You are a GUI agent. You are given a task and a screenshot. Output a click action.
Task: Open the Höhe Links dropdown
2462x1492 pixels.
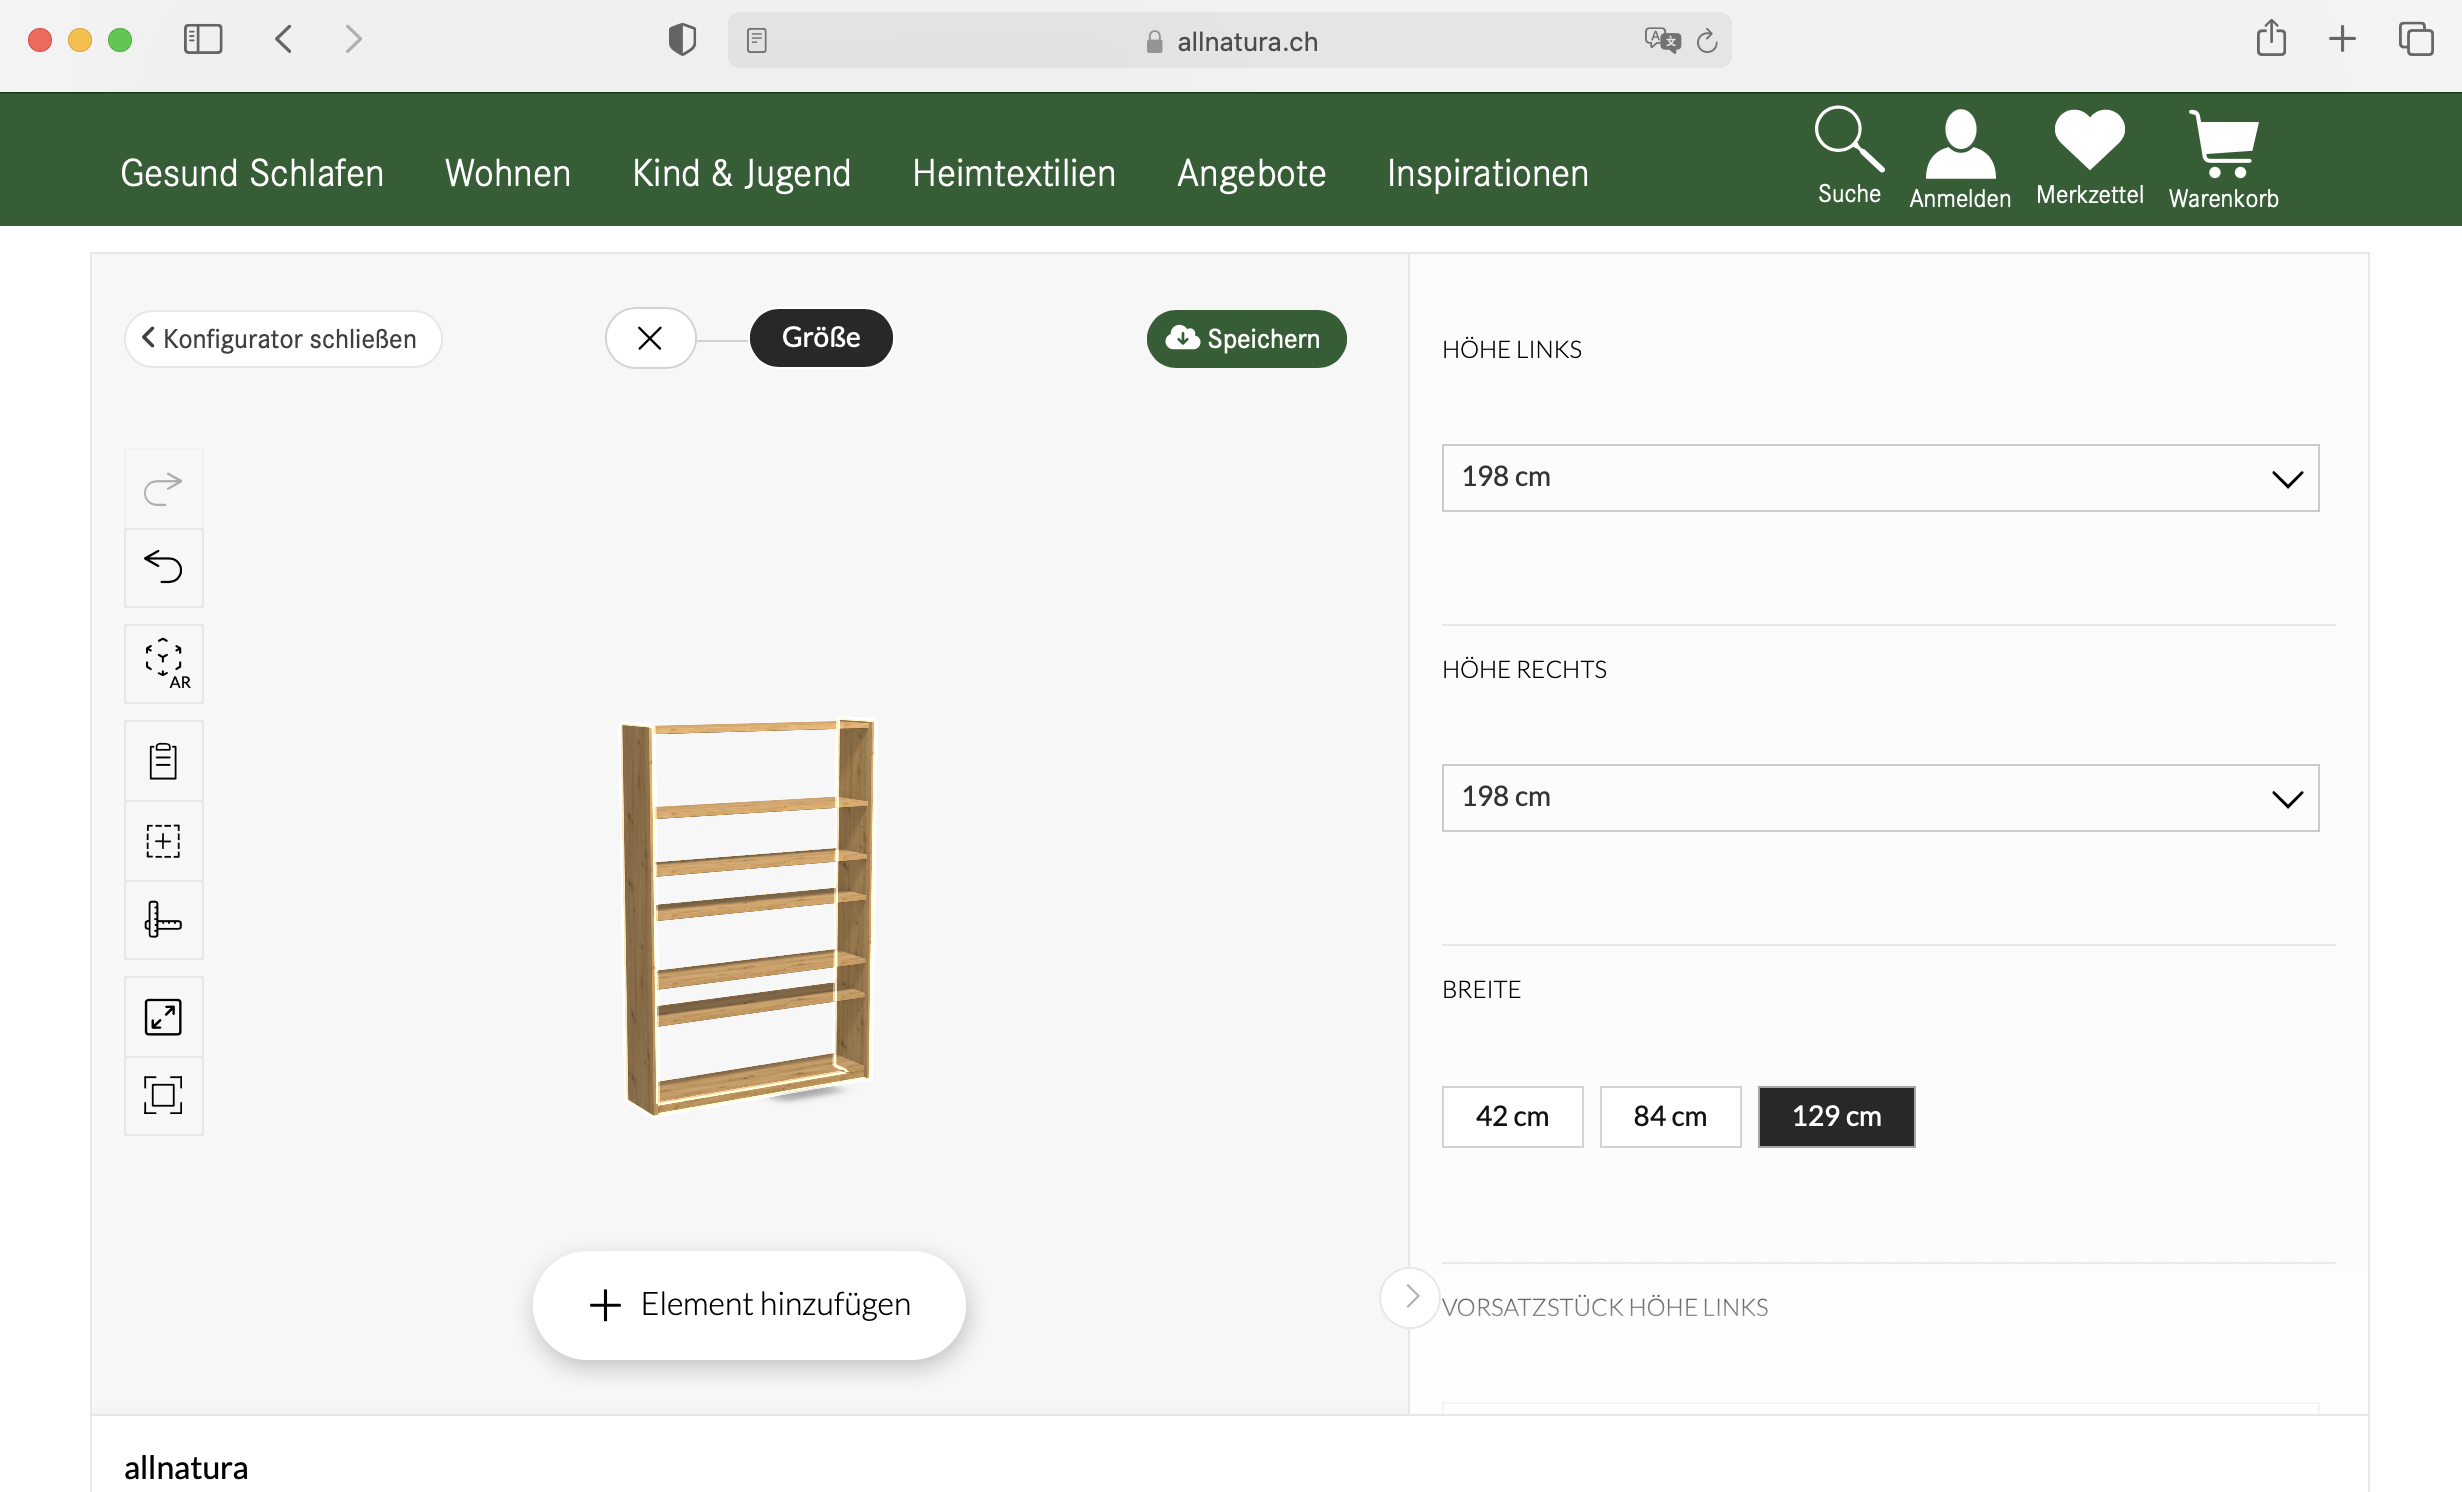[x=1880, y=478]
